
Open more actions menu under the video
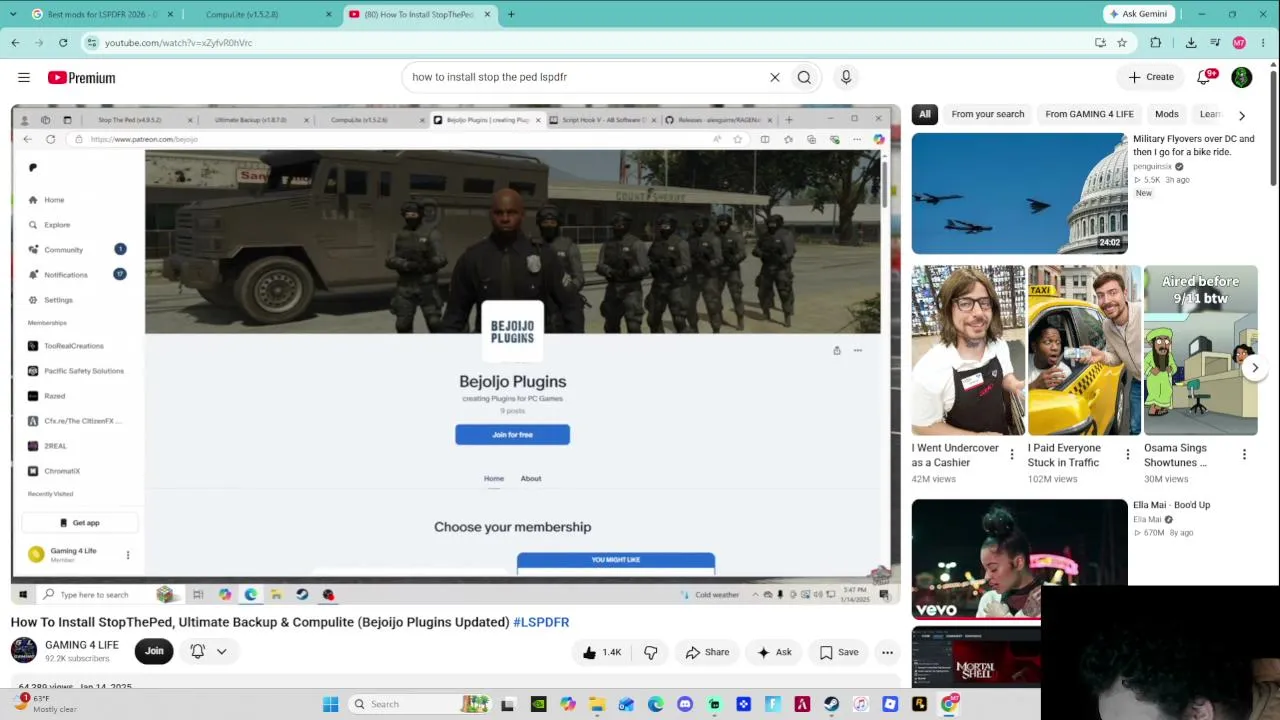887,652
